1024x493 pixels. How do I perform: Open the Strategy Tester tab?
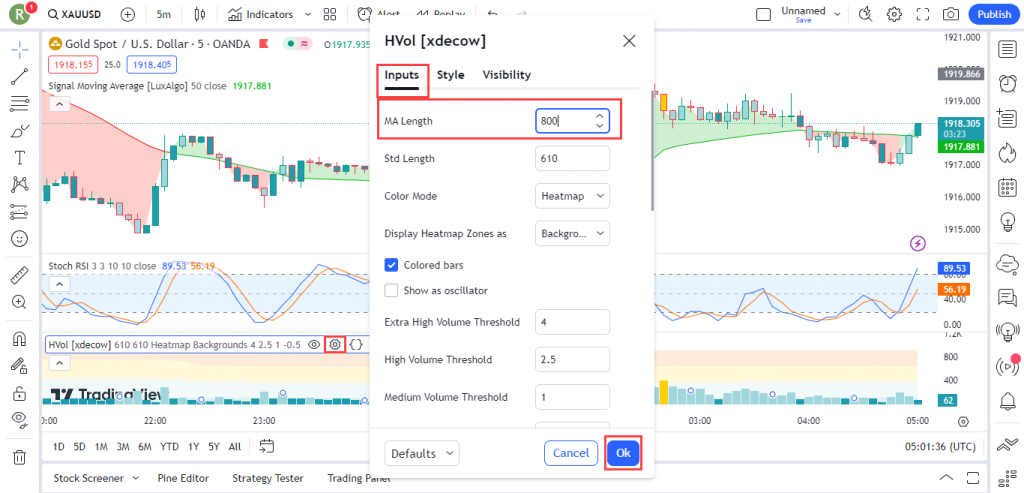(x=269, y=478)
